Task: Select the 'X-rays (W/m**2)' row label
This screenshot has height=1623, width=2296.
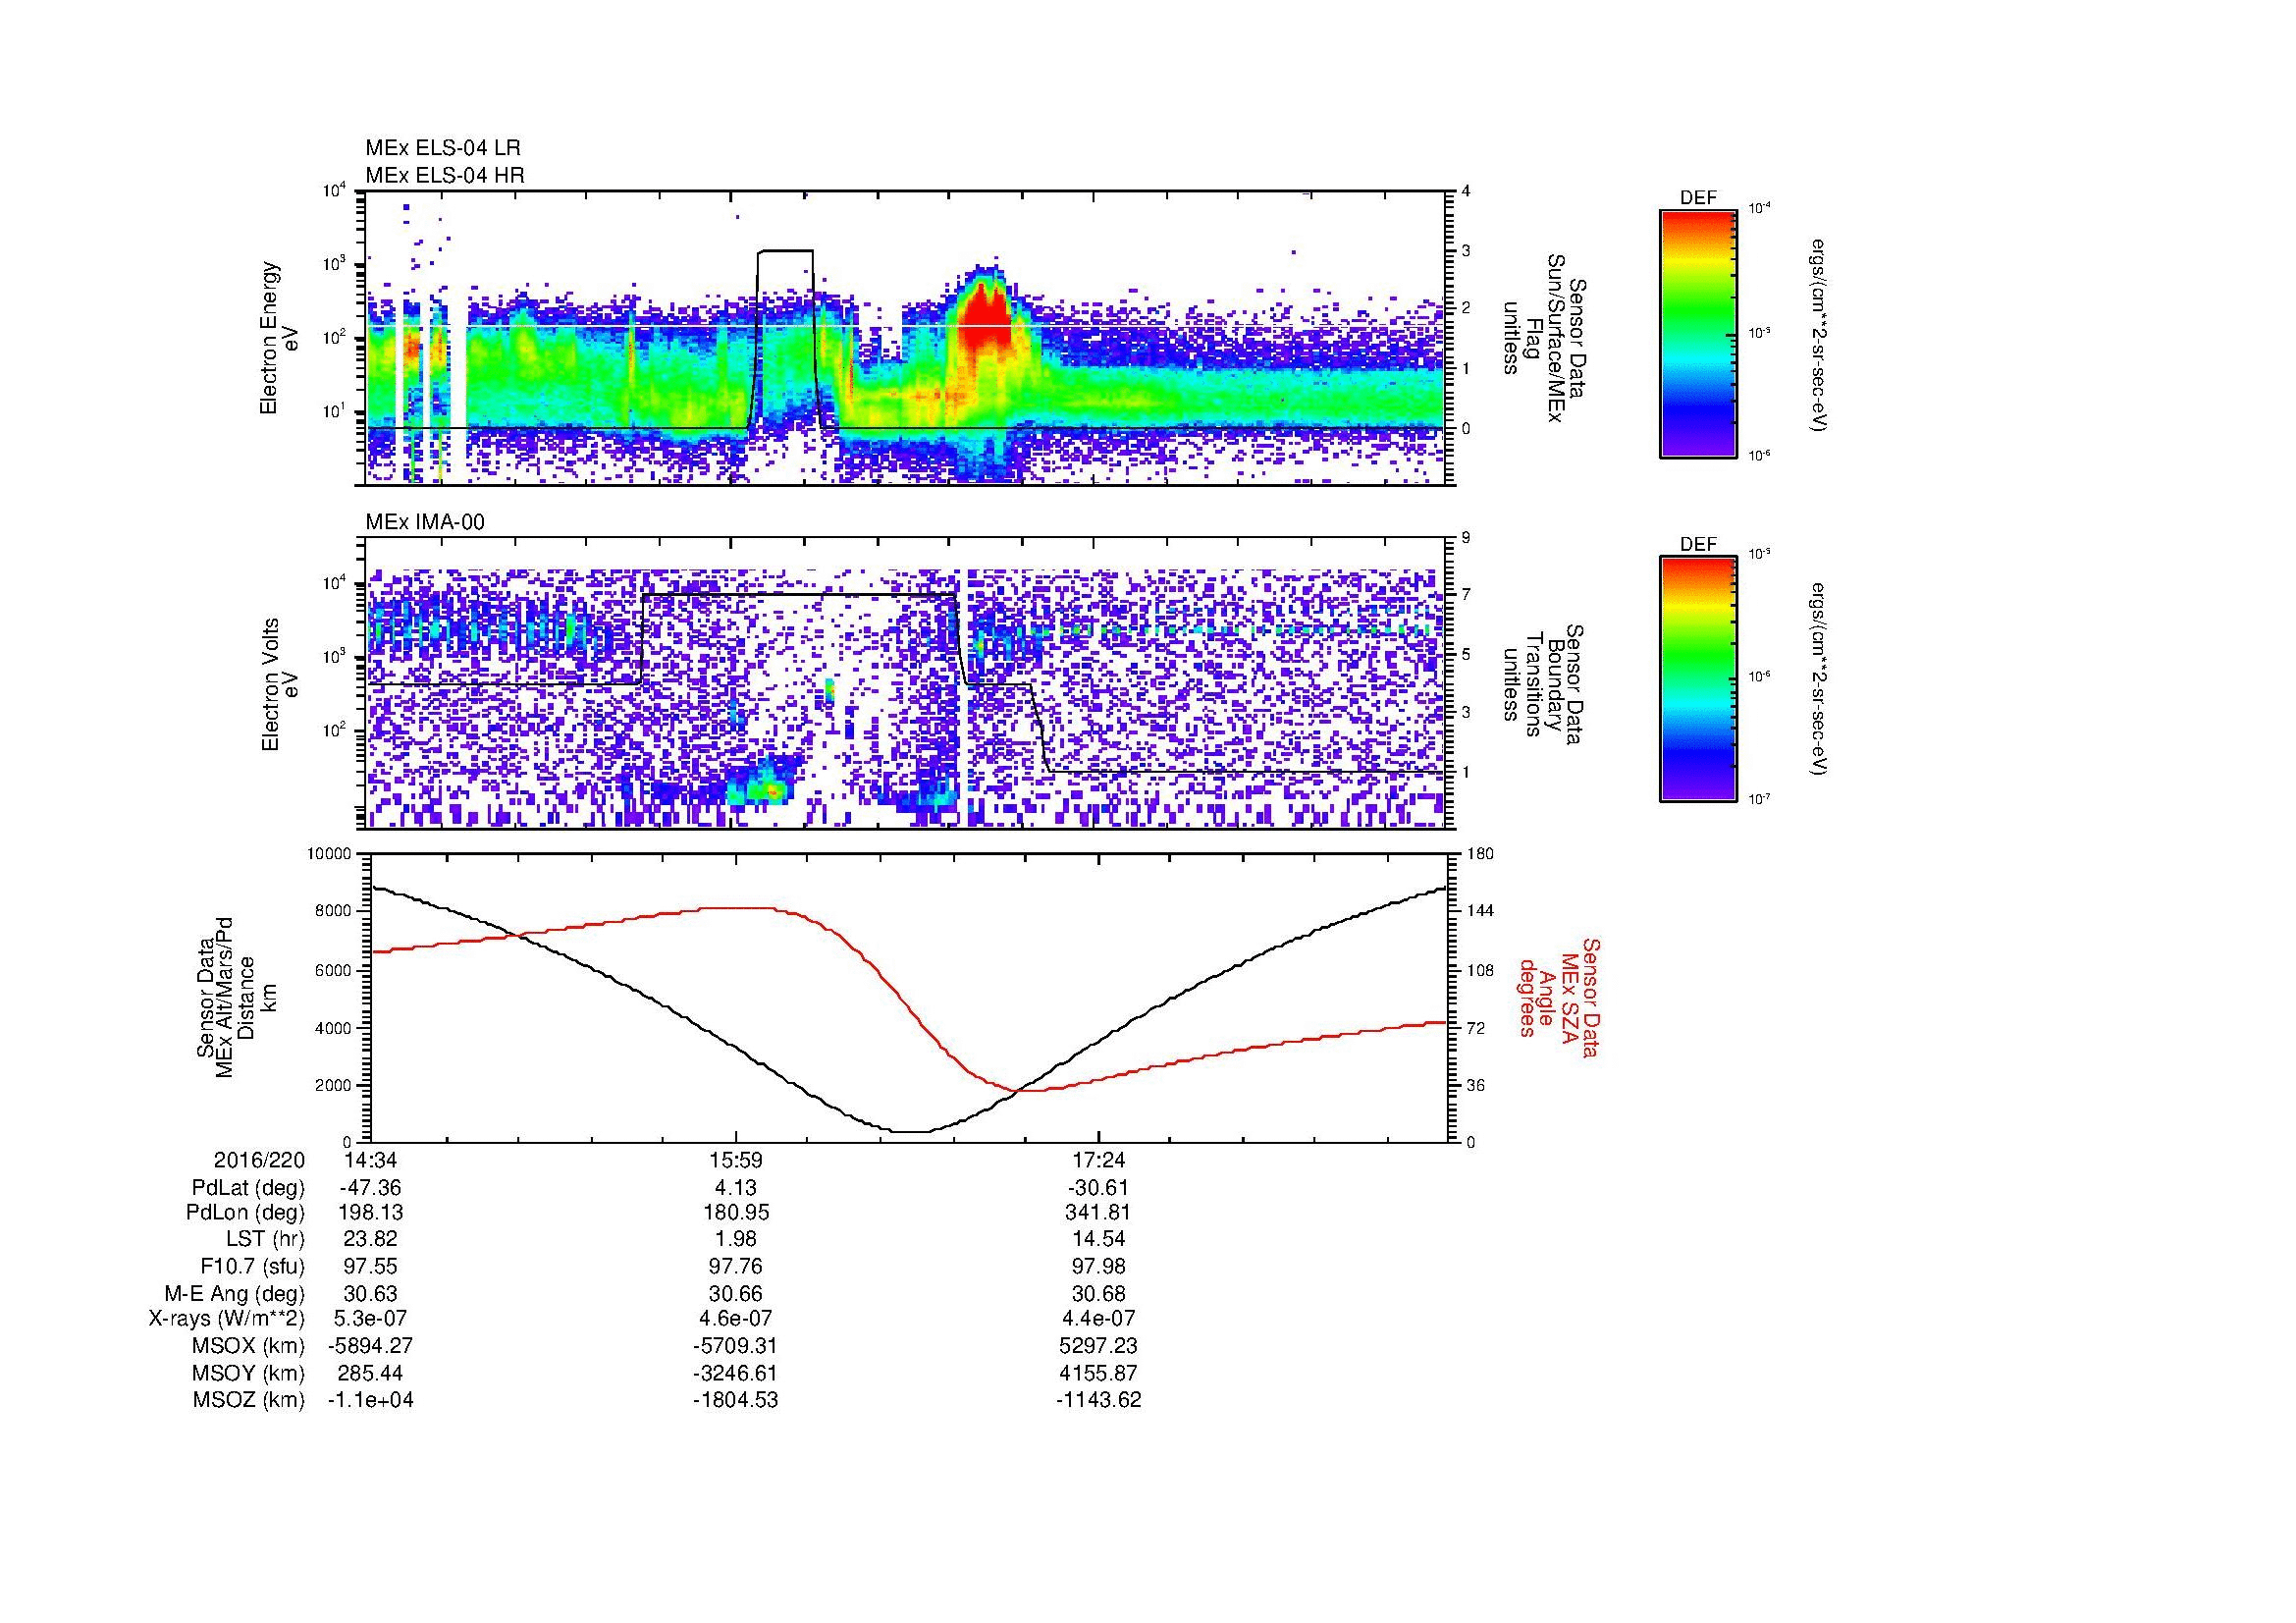Action: [227, 1319]
